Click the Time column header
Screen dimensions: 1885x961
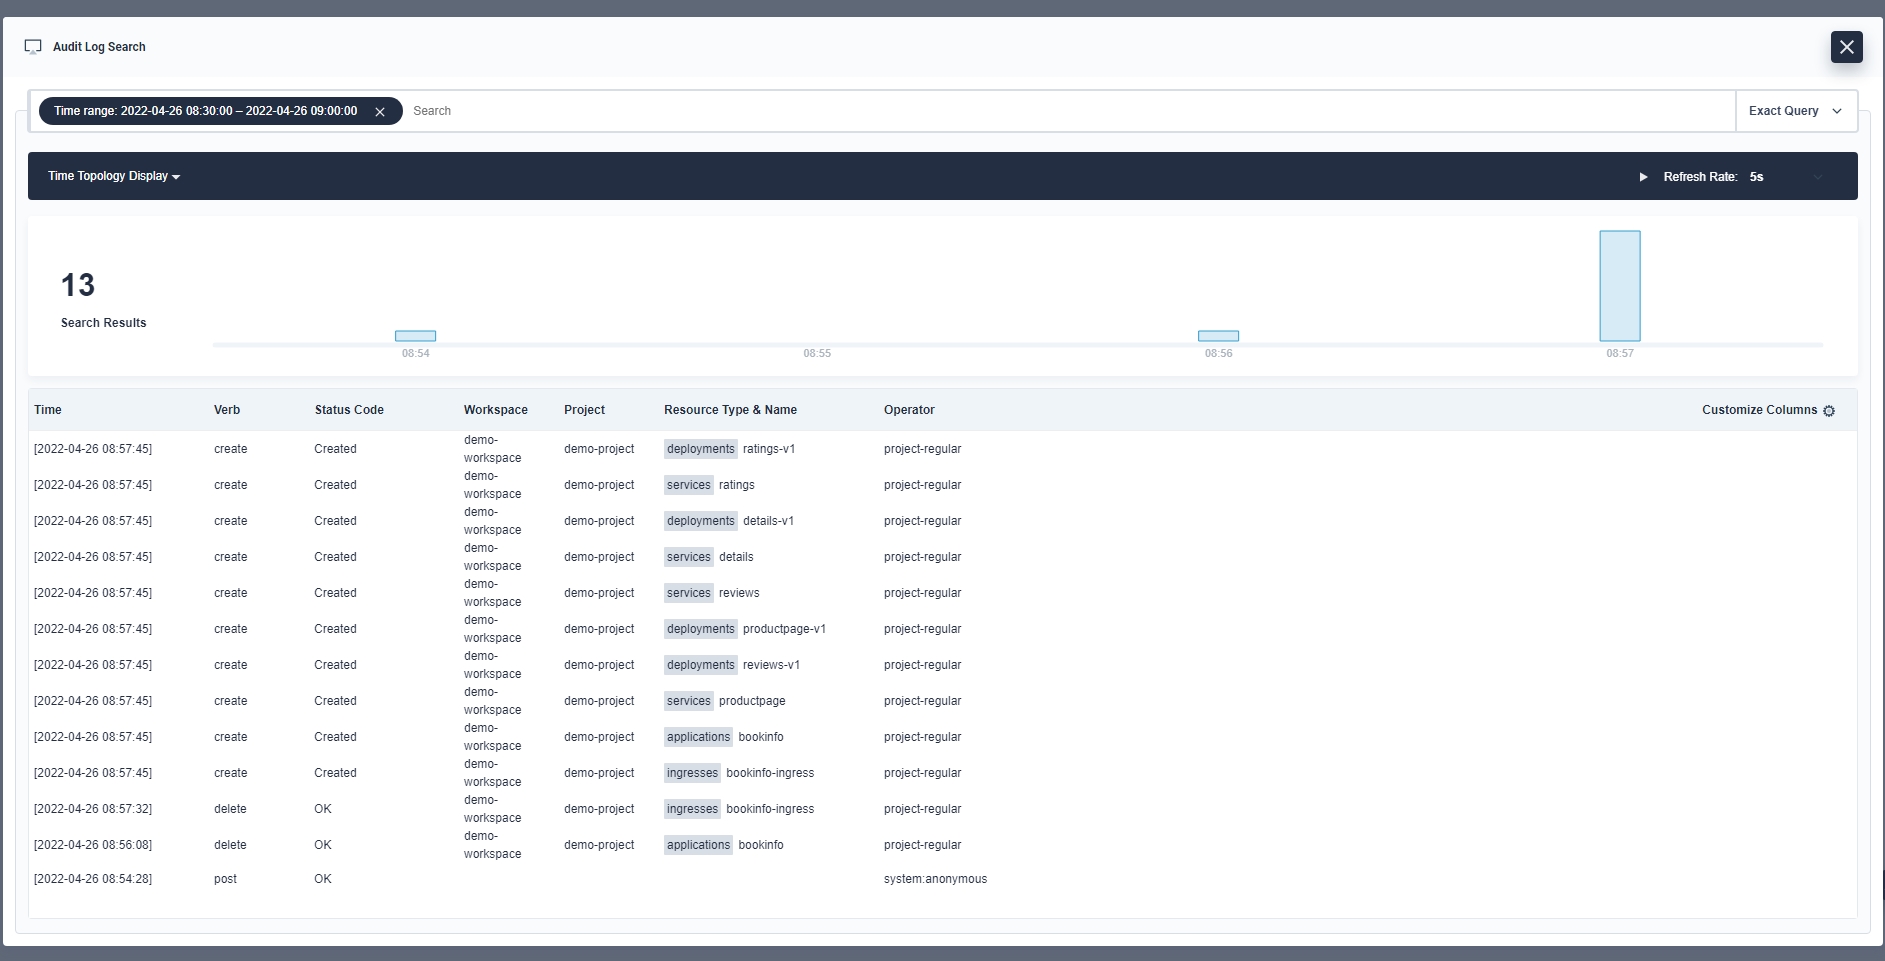(x=48, y=410)
